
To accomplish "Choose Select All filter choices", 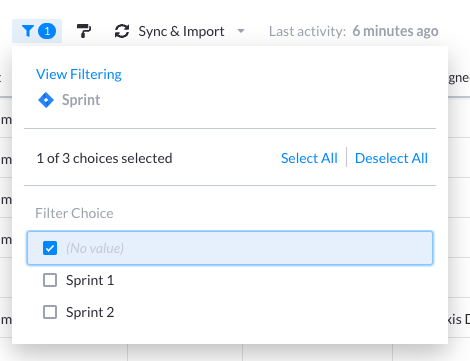I will (x=309, y=158).
